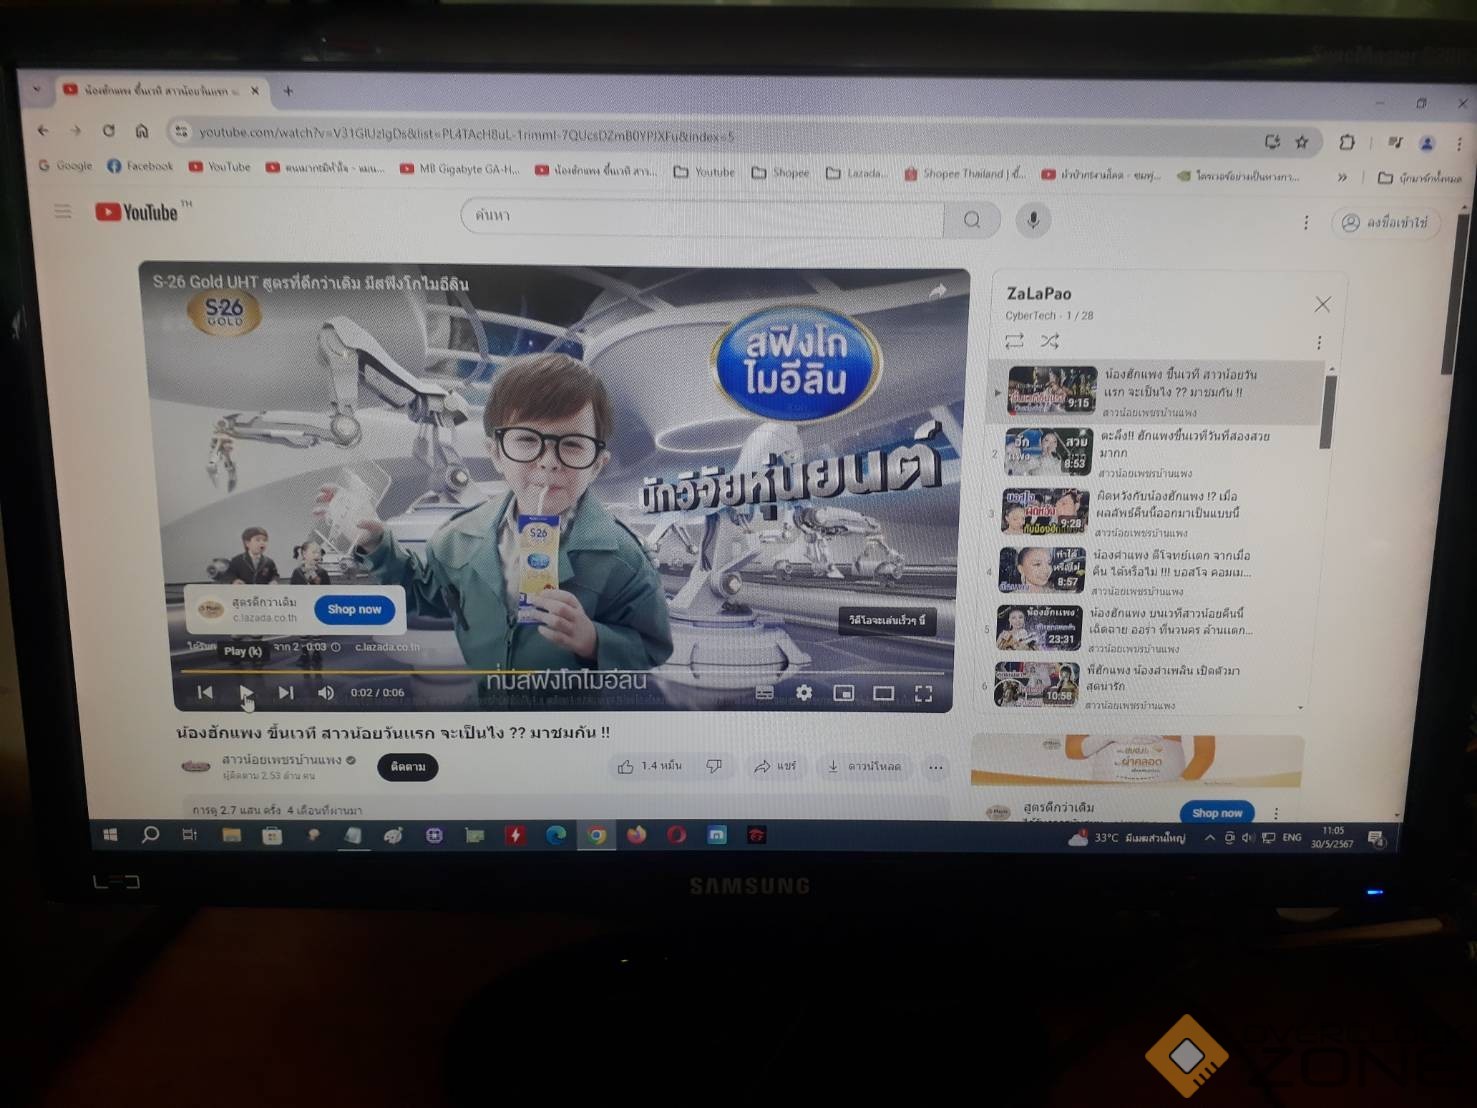The image size is (1477, 1108).
Task: Open the ZaLaPao playlist options menu
Action: pos(1319,343)
